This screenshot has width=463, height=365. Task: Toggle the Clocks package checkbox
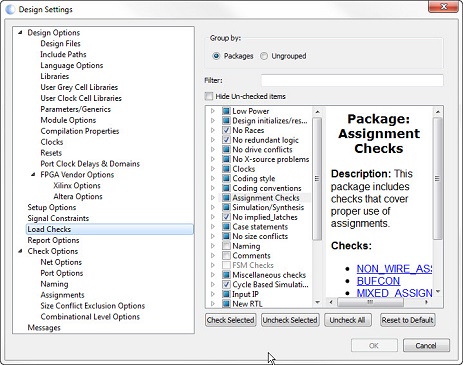point(226,169)
